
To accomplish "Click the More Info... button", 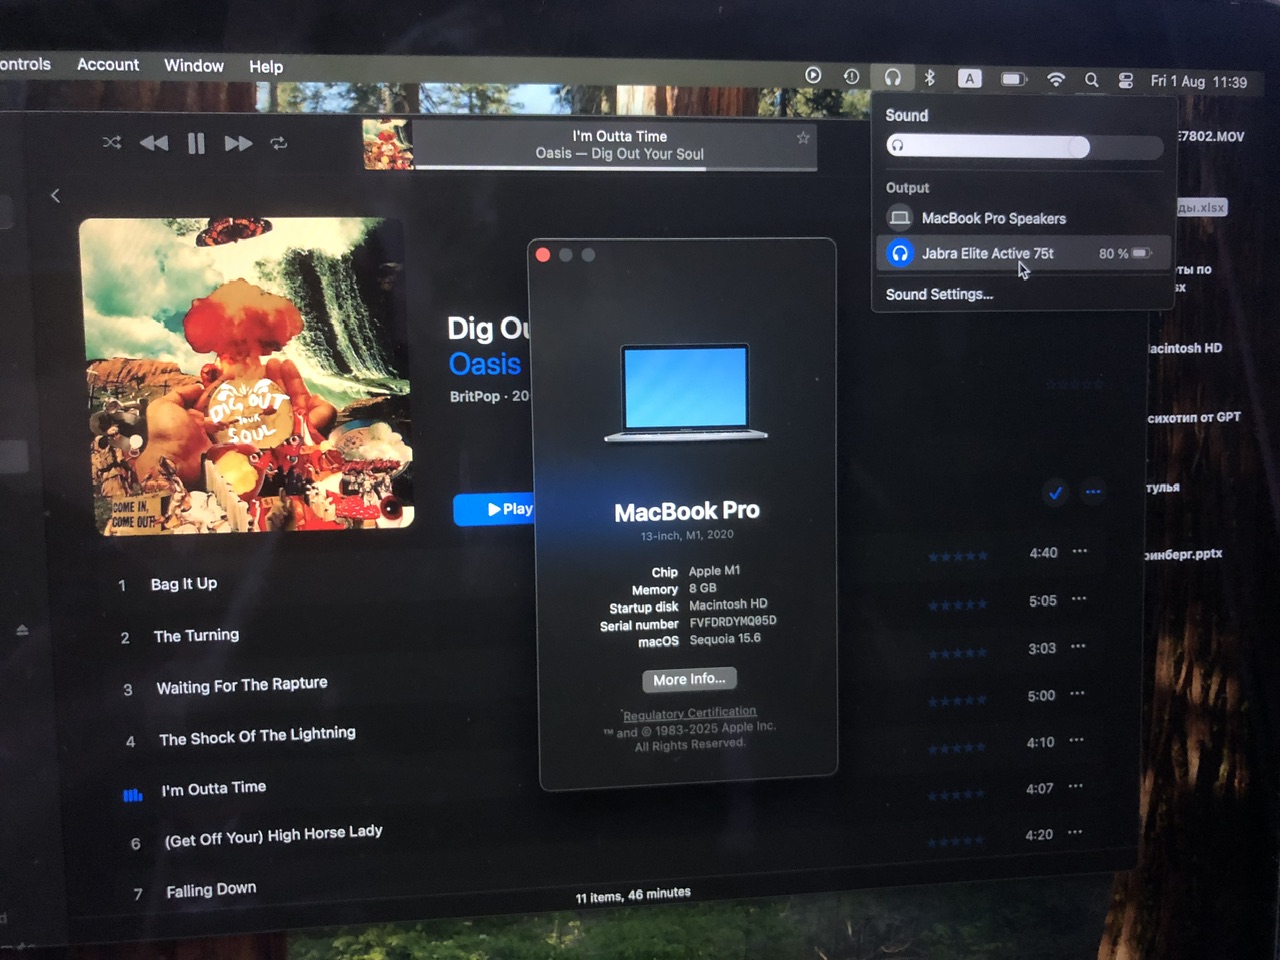I will point(689,679).
